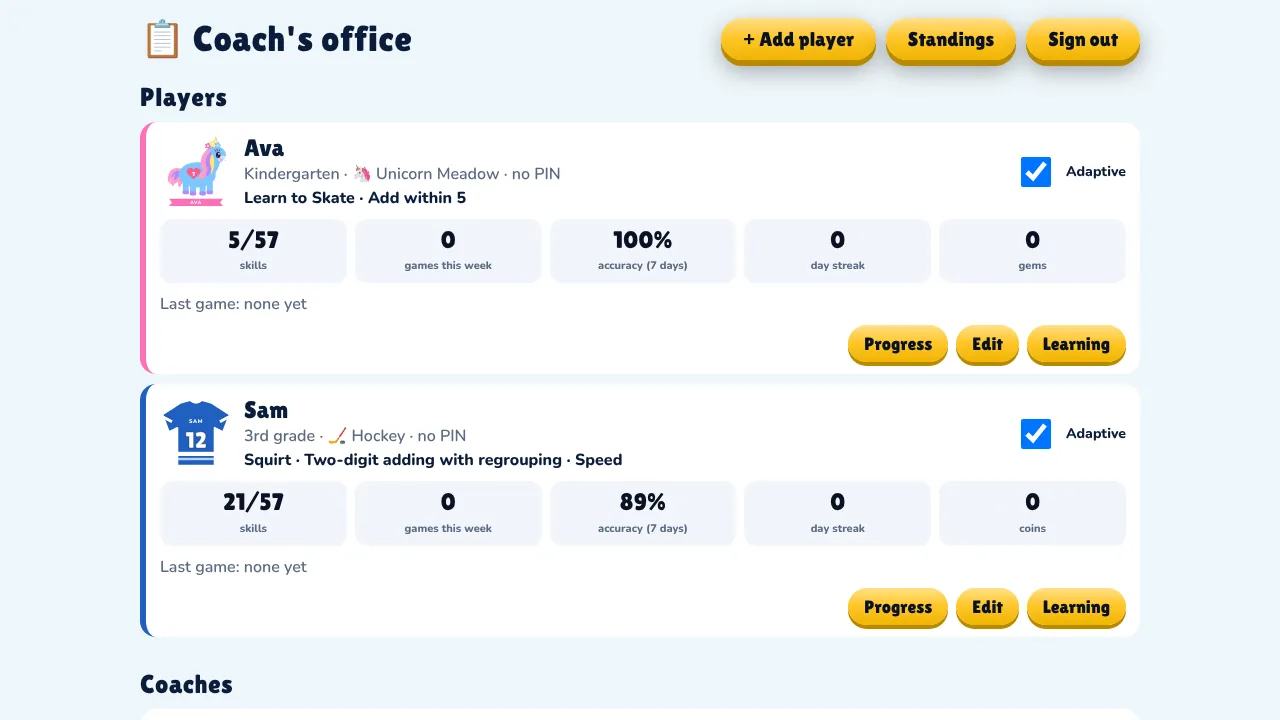Click Sam's coins count tile
1280x720 pixels.
coord(1032,513)
